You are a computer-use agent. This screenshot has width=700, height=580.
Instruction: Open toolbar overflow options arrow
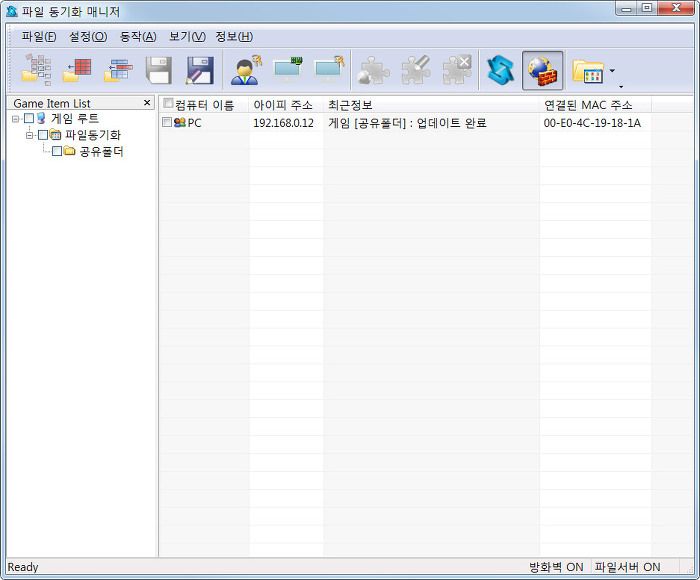tap(621, 86)
